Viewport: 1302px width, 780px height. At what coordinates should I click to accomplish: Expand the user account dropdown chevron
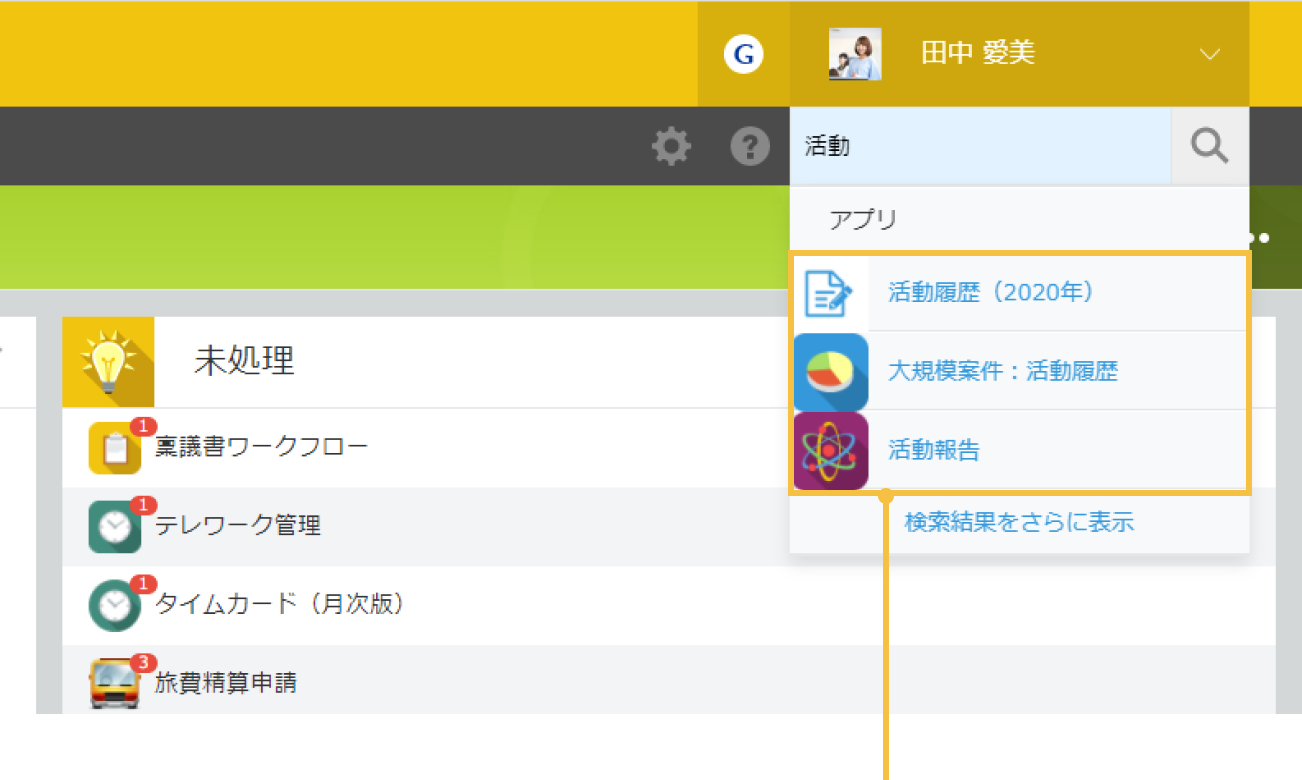tap(1209, 55)
